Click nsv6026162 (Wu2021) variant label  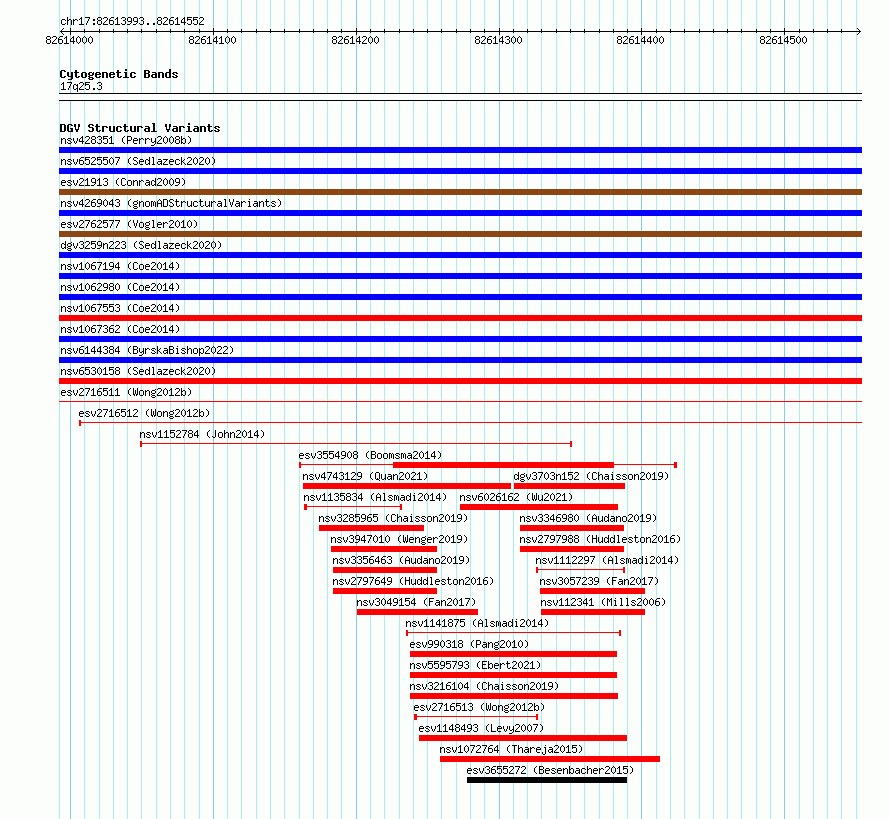[516, 497]
